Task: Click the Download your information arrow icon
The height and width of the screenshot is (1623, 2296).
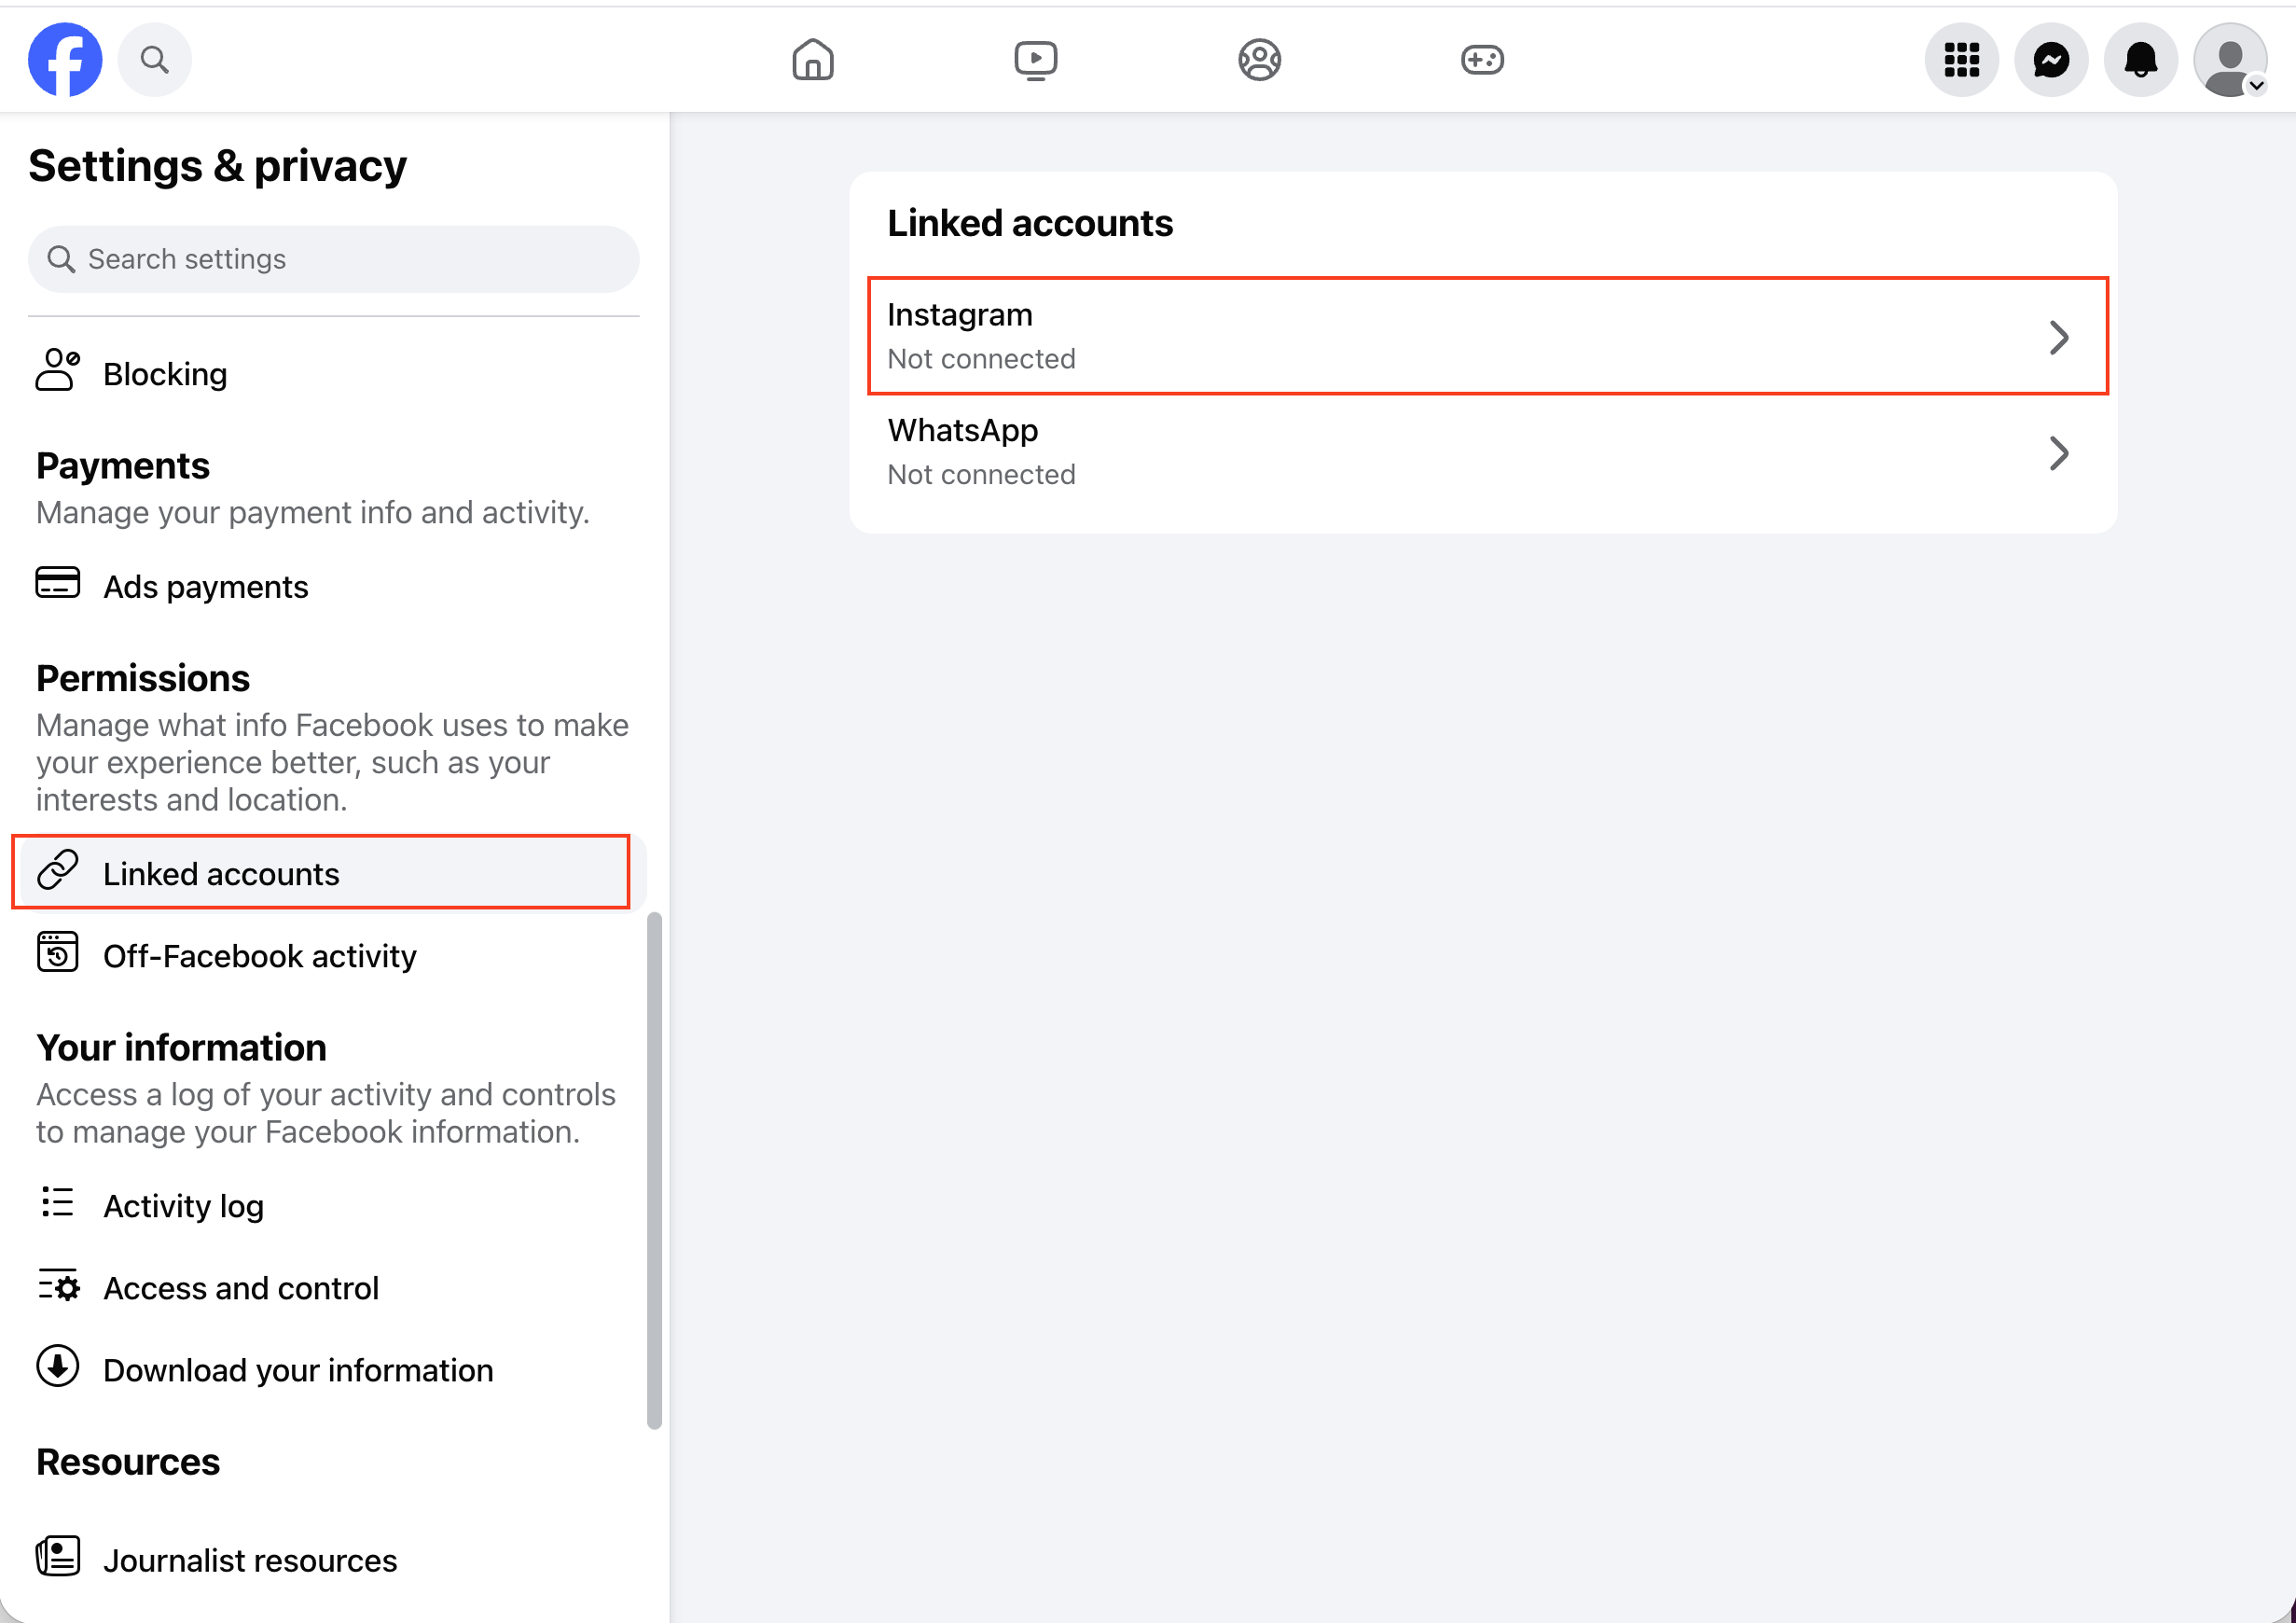Action: click(58, 1367)
